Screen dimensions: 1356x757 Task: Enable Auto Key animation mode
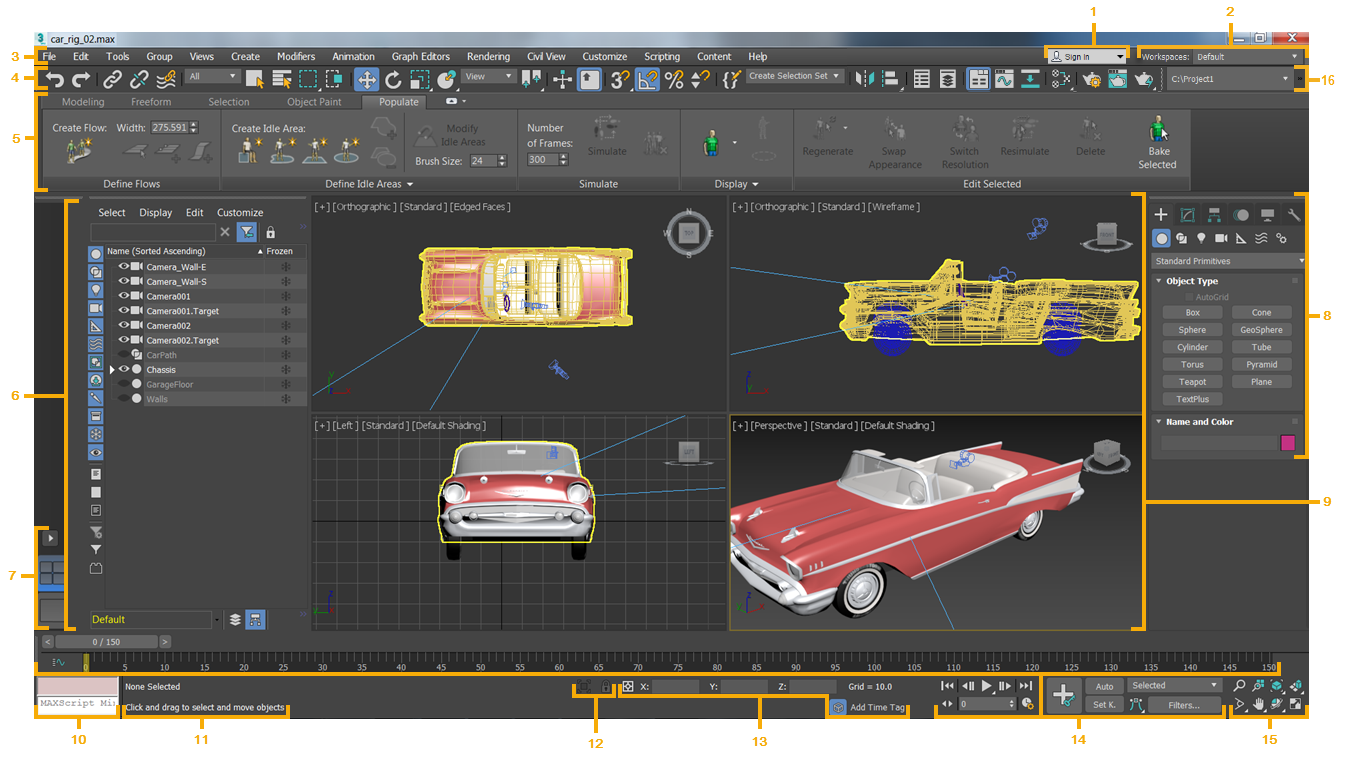tap(1104, 686)
